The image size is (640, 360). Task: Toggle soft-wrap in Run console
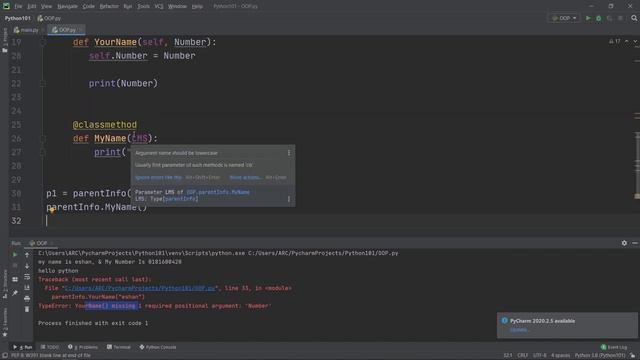pos(27,277)
